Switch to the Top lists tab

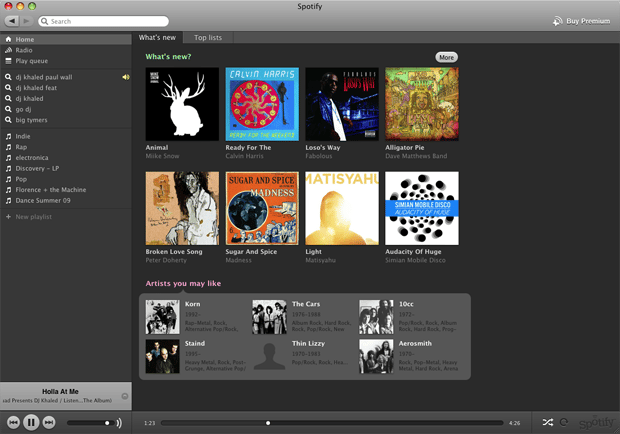coord(208,38)
